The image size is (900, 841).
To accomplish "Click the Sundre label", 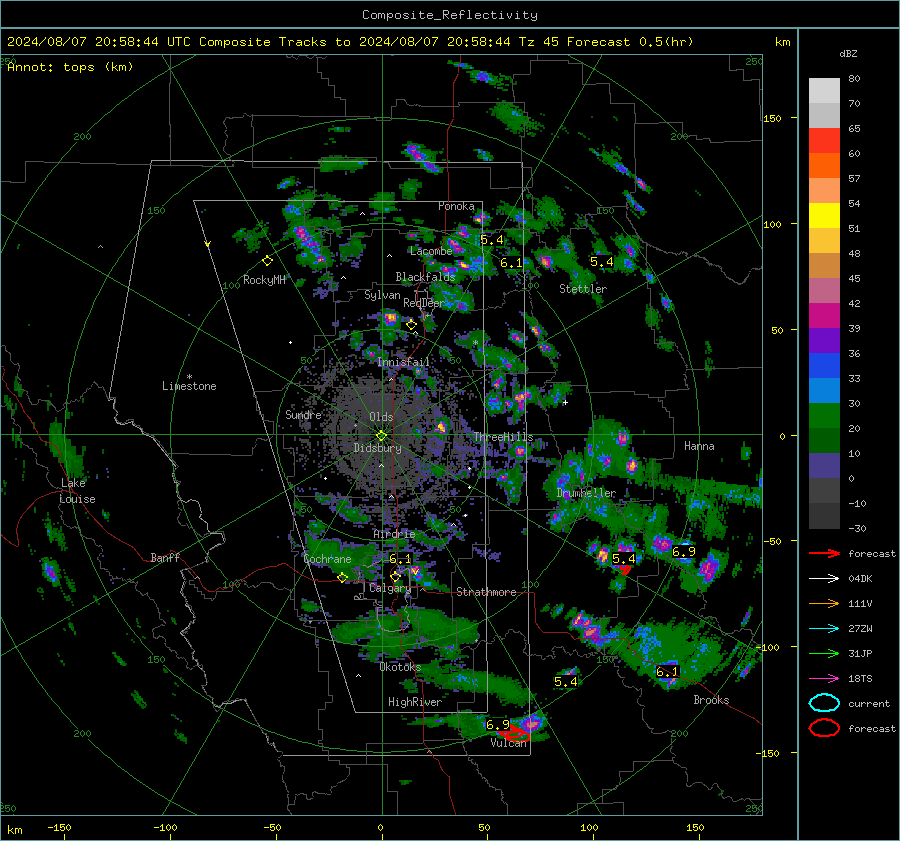I will point(304,414).
